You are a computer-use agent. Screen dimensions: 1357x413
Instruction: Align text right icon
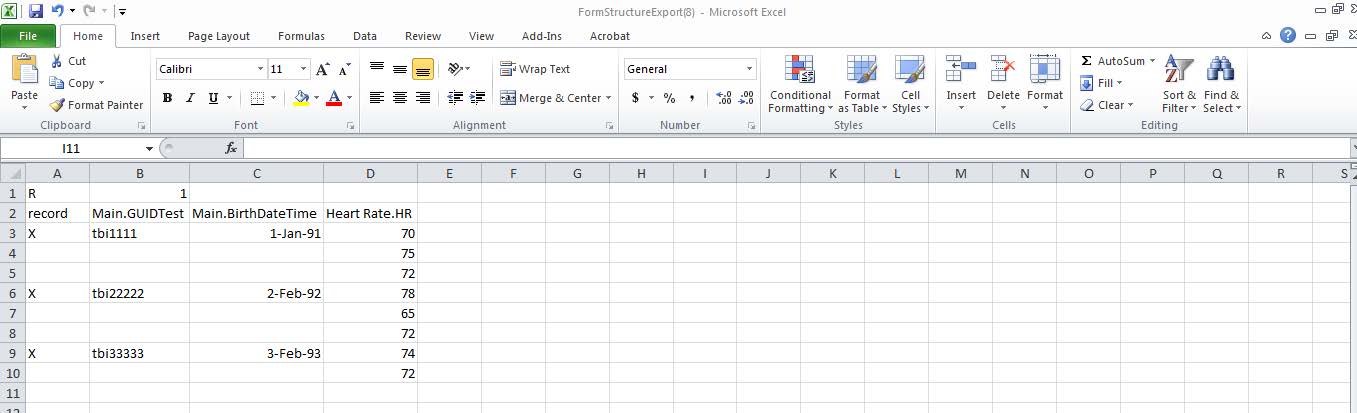point(422,98)
